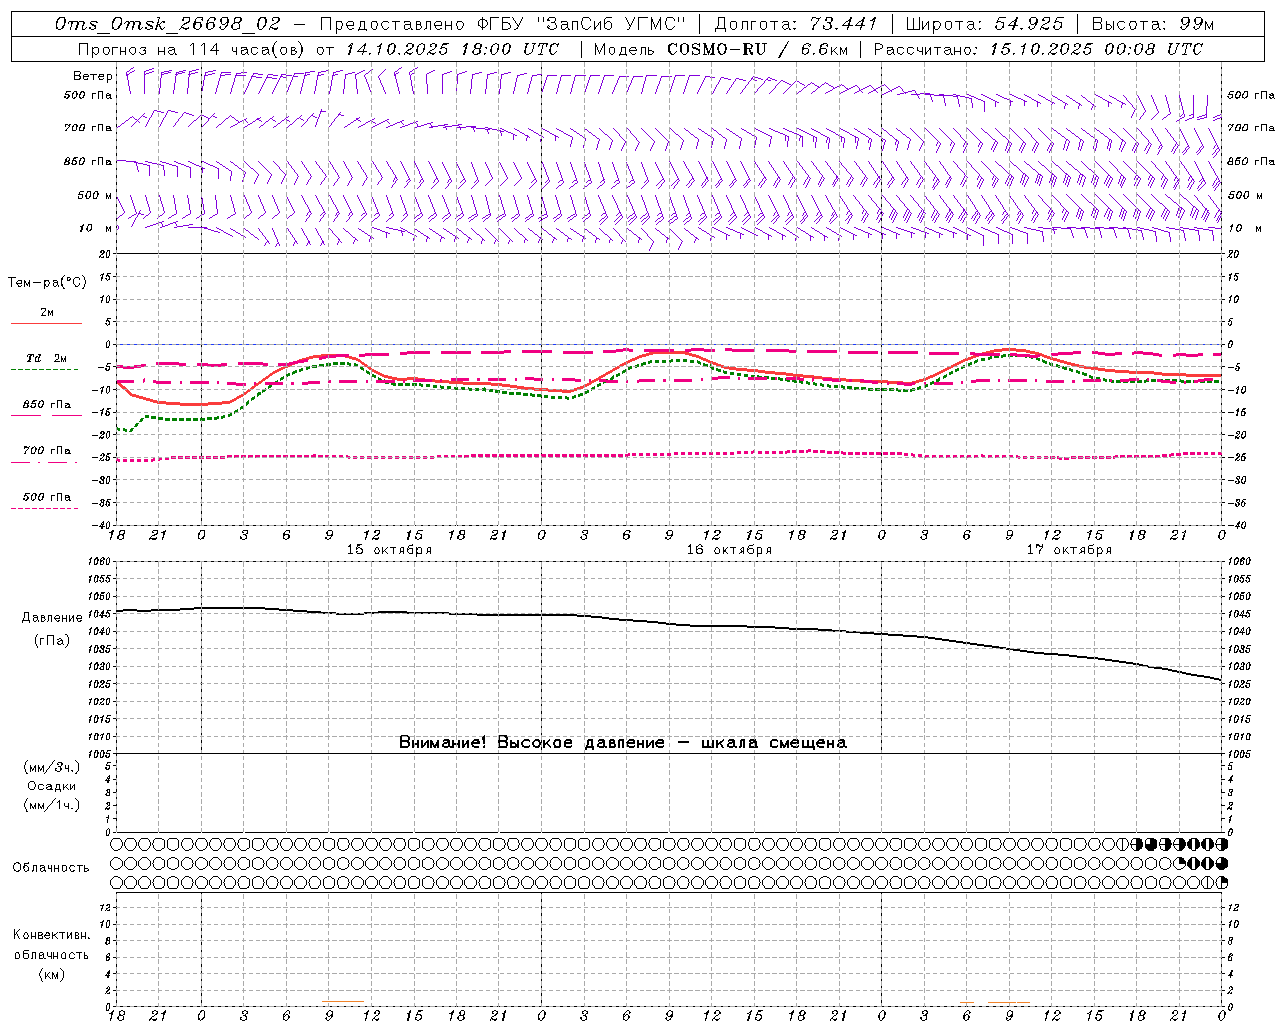The width and height of the screenshot is (1280, 1024).
Task: Click the Td 2м dew point legend entry
Action: tap(47, 358)
